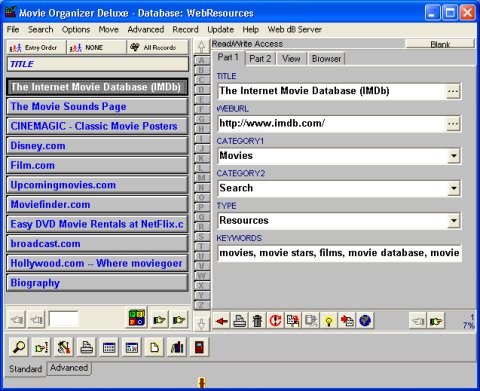The width and height of the screenshot is (480, 391).
Task: Click the empty page number box
Action: pos(63,319)
